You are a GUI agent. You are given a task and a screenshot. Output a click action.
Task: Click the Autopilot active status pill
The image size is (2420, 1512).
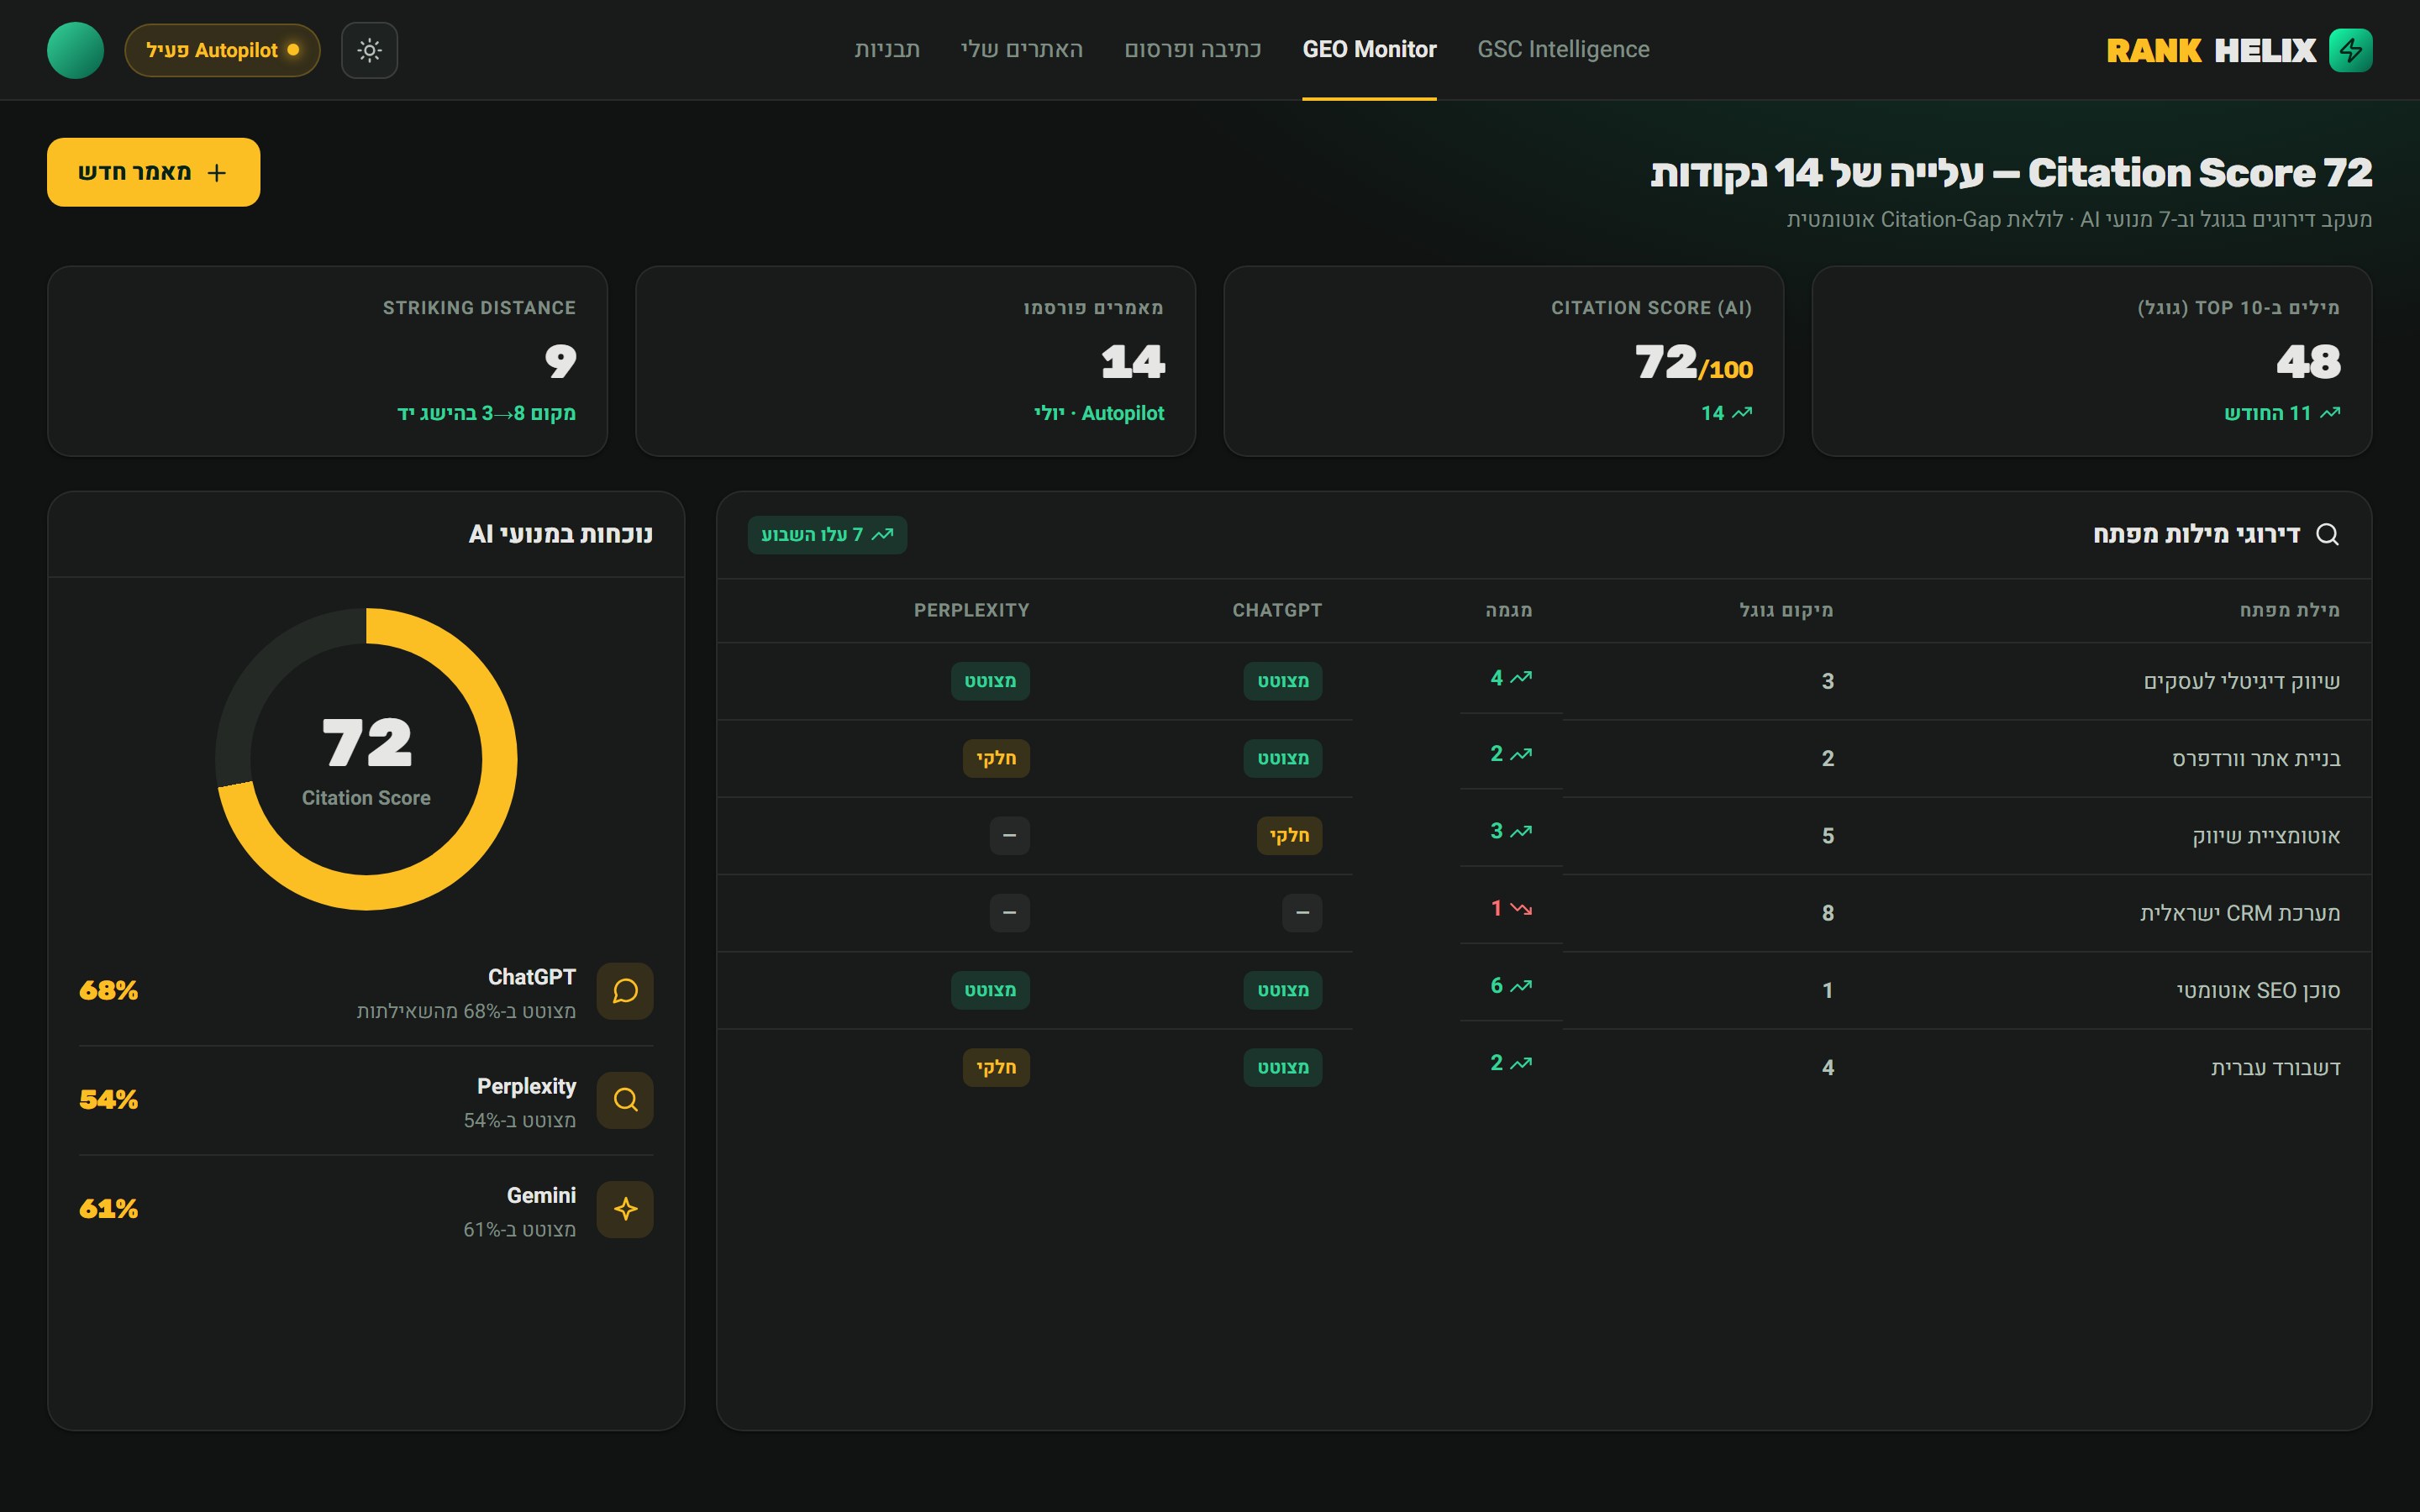(x=222, y=50)
